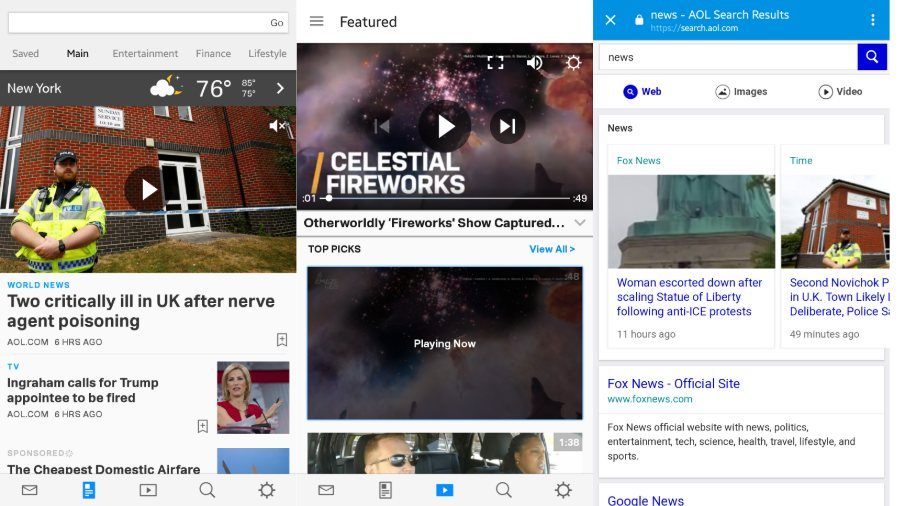The image size is (900, 506).
Task: Open Statue of Liberty woman escorted headline
Action: [x=689, y=297]
